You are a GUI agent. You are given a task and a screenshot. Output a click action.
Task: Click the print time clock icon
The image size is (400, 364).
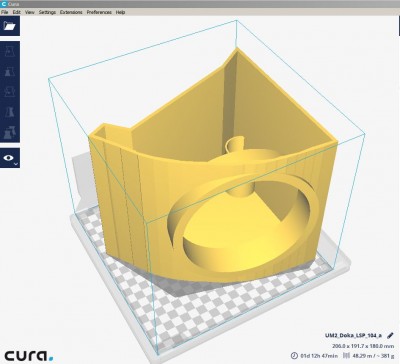point(294,355)
